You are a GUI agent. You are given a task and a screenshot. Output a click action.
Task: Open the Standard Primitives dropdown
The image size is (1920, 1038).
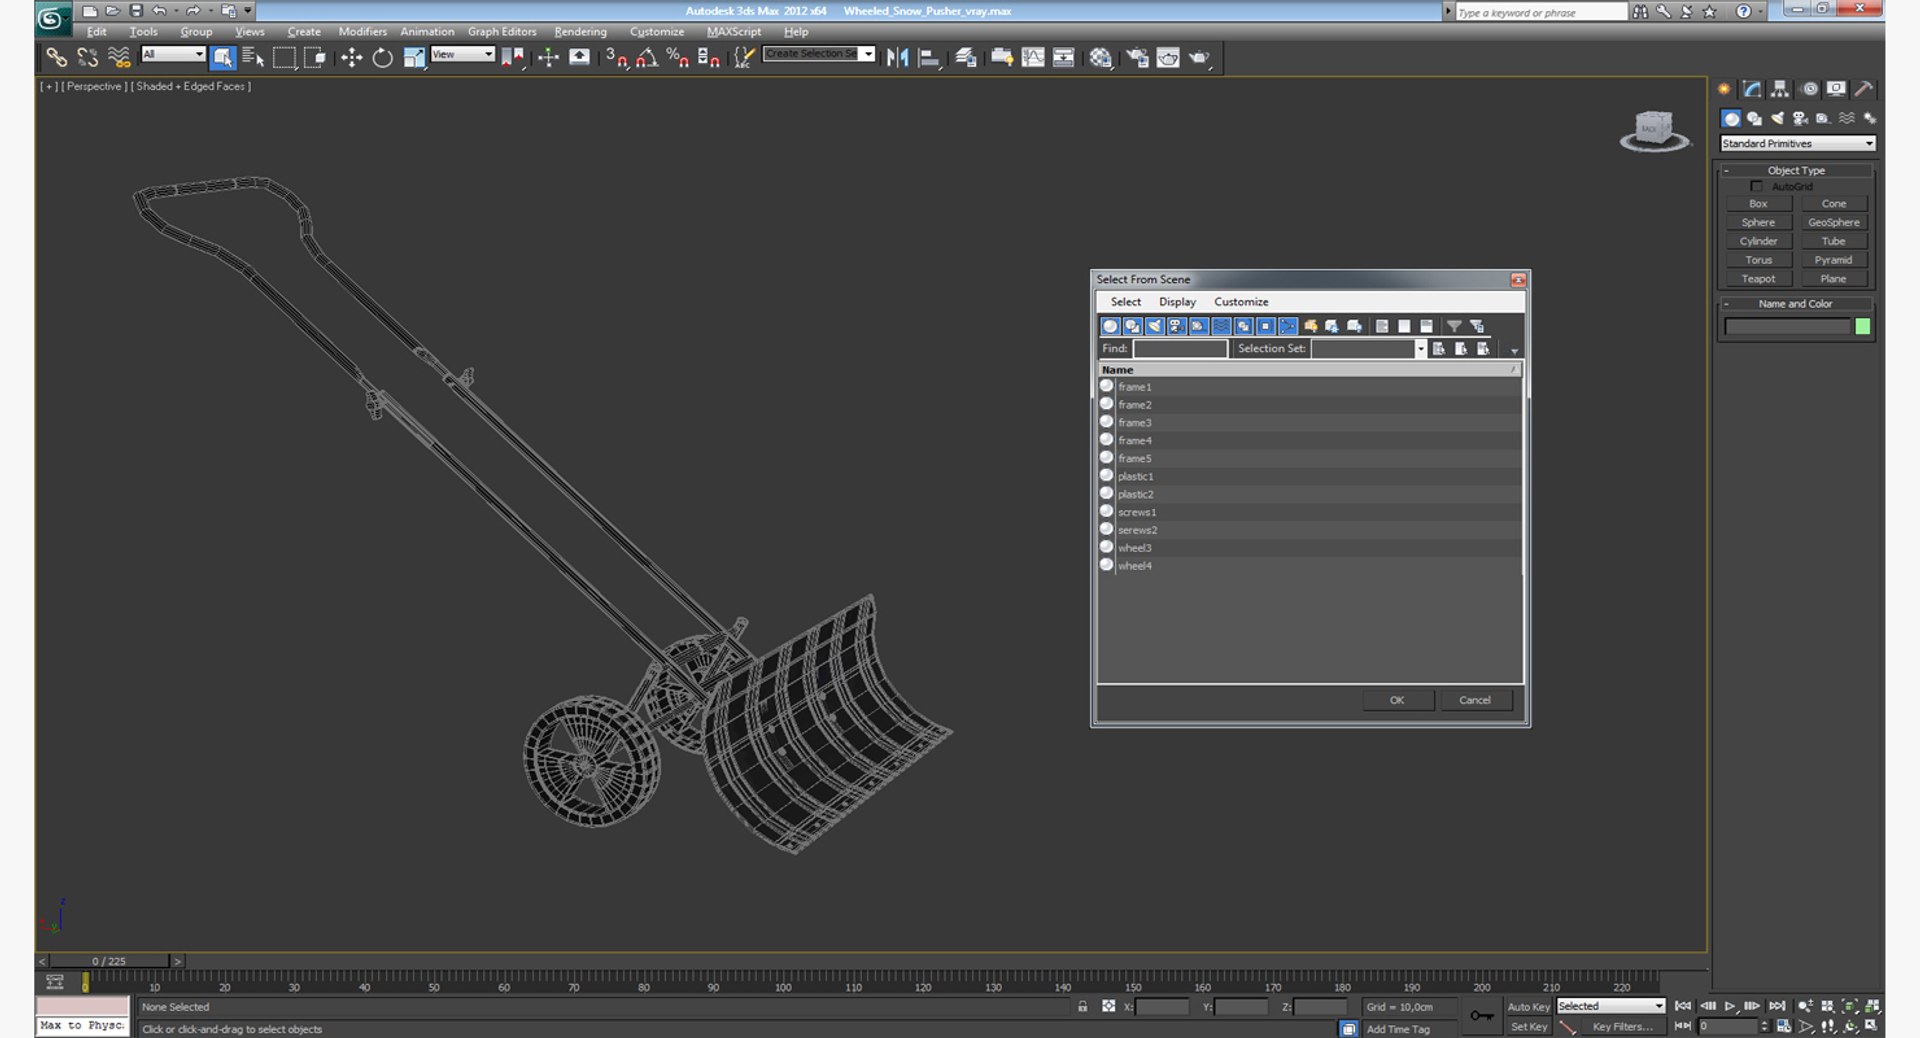pyautogui.click(x=1797, y=144)
